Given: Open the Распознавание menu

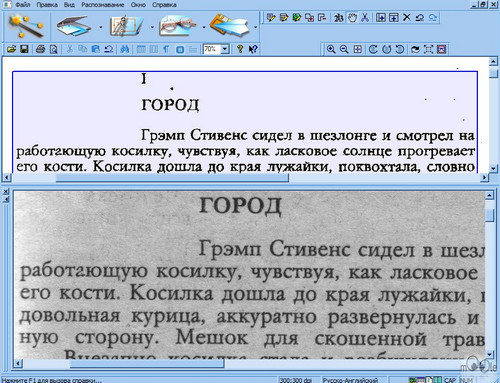Looking at the screenshot, I should coord(103,5).
